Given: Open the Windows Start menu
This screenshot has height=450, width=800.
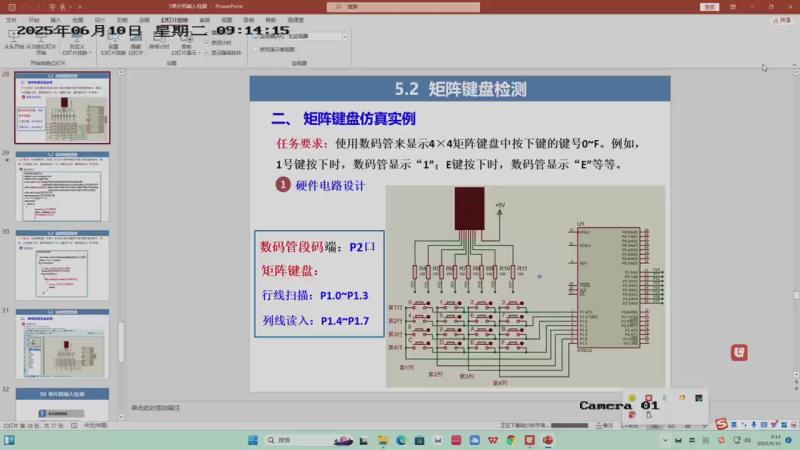Looking at the screenshot, I should 253,440.
